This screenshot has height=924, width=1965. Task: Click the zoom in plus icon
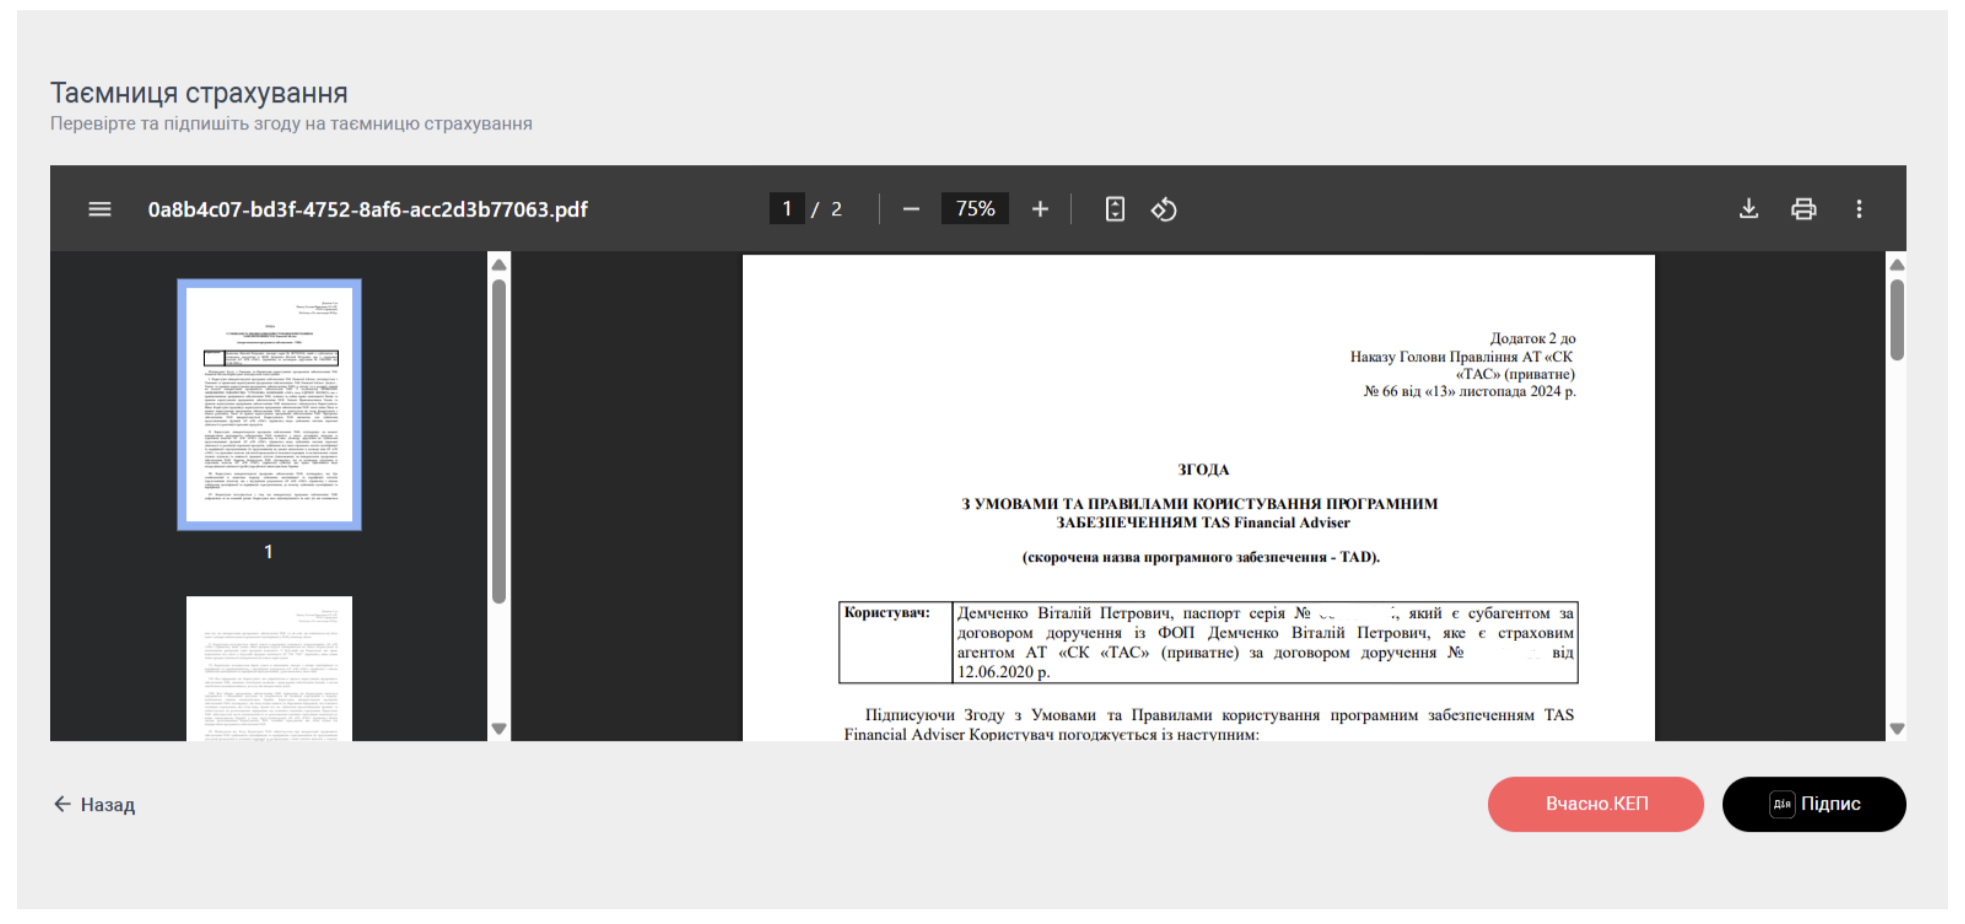pos(1040,209)
